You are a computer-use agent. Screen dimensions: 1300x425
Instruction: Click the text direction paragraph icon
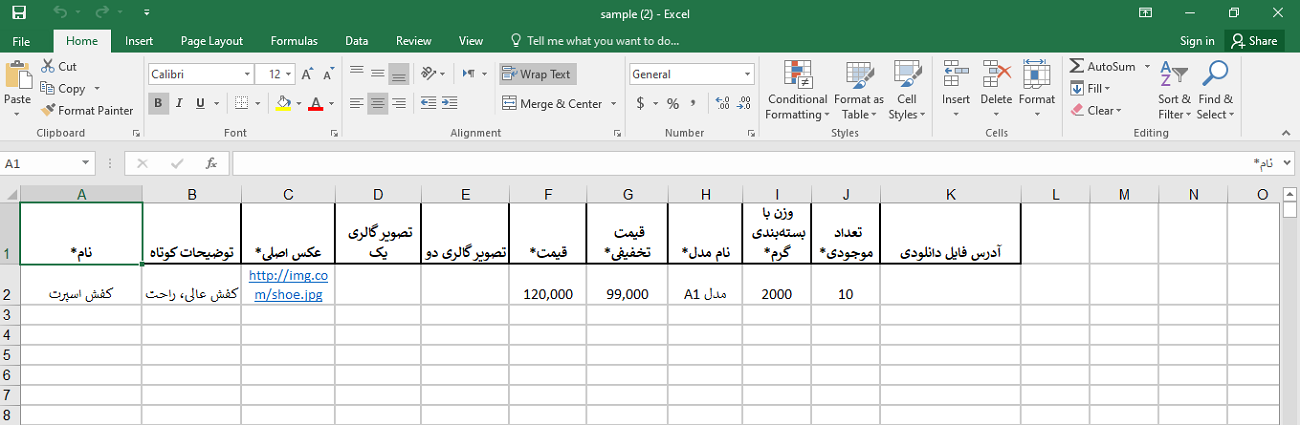point(468,74)
